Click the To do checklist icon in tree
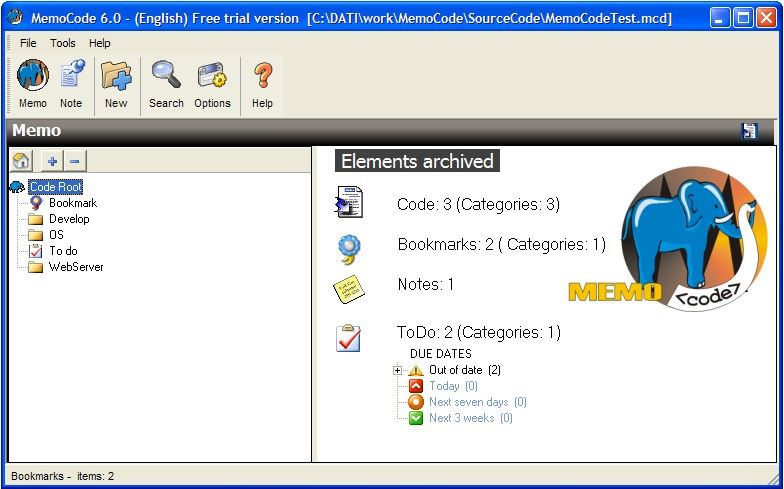The width and height of the screenshot is (784, 489). pyautogui.click(x=36, y=251)
